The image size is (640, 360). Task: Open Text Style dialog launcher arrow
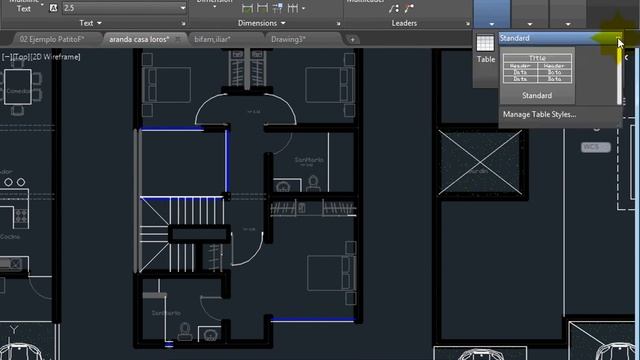click(183, 24)
